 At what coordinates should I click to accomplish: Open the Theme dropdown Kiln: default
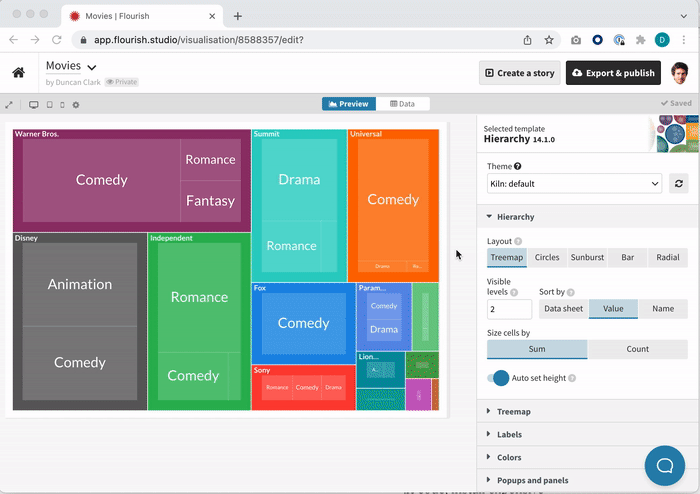(574, 183)
